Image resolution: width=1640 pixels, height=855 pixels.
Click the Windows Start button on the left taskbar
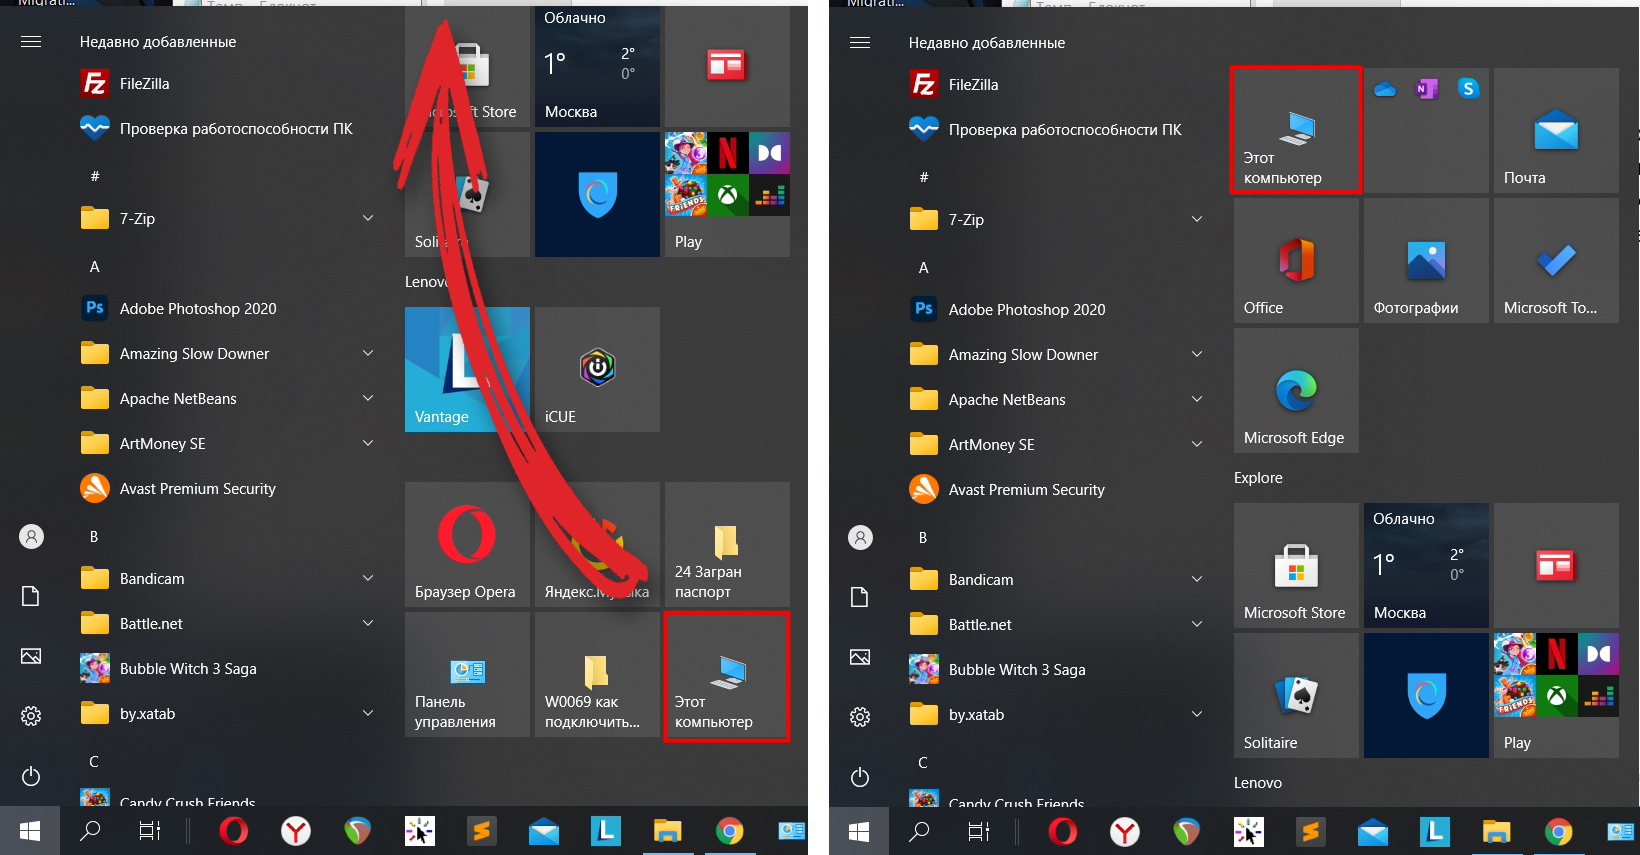pos(30,830)
